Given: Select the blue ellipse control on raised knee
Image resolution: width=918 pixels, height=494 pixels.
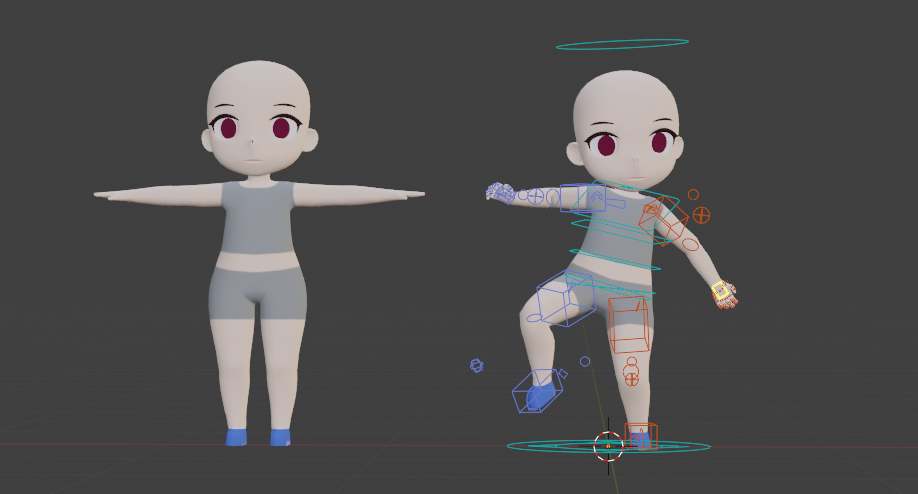Looking at the screenshot, I should [536, 318].
